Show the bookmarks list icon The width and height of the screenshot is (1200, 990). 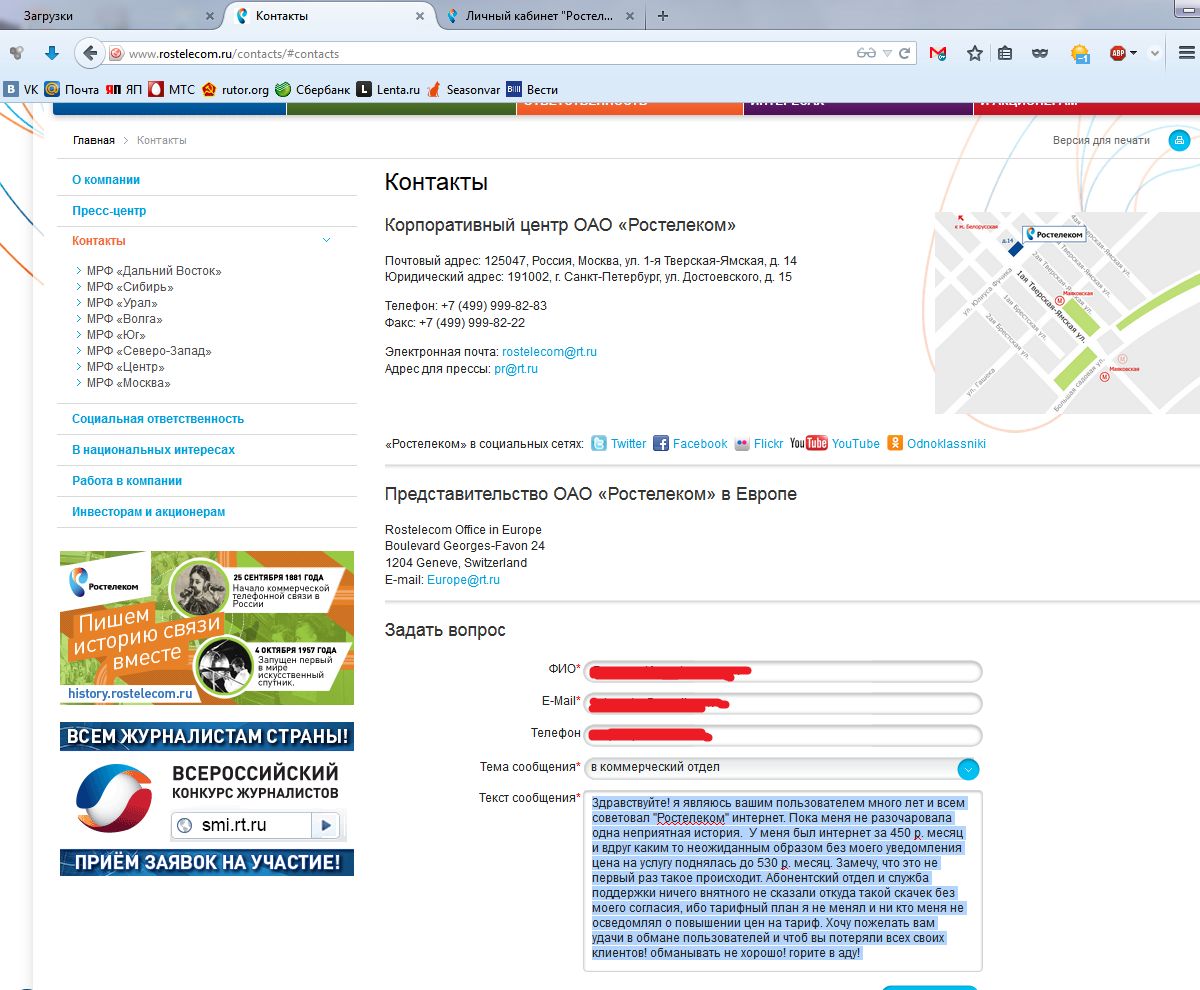1006,54
